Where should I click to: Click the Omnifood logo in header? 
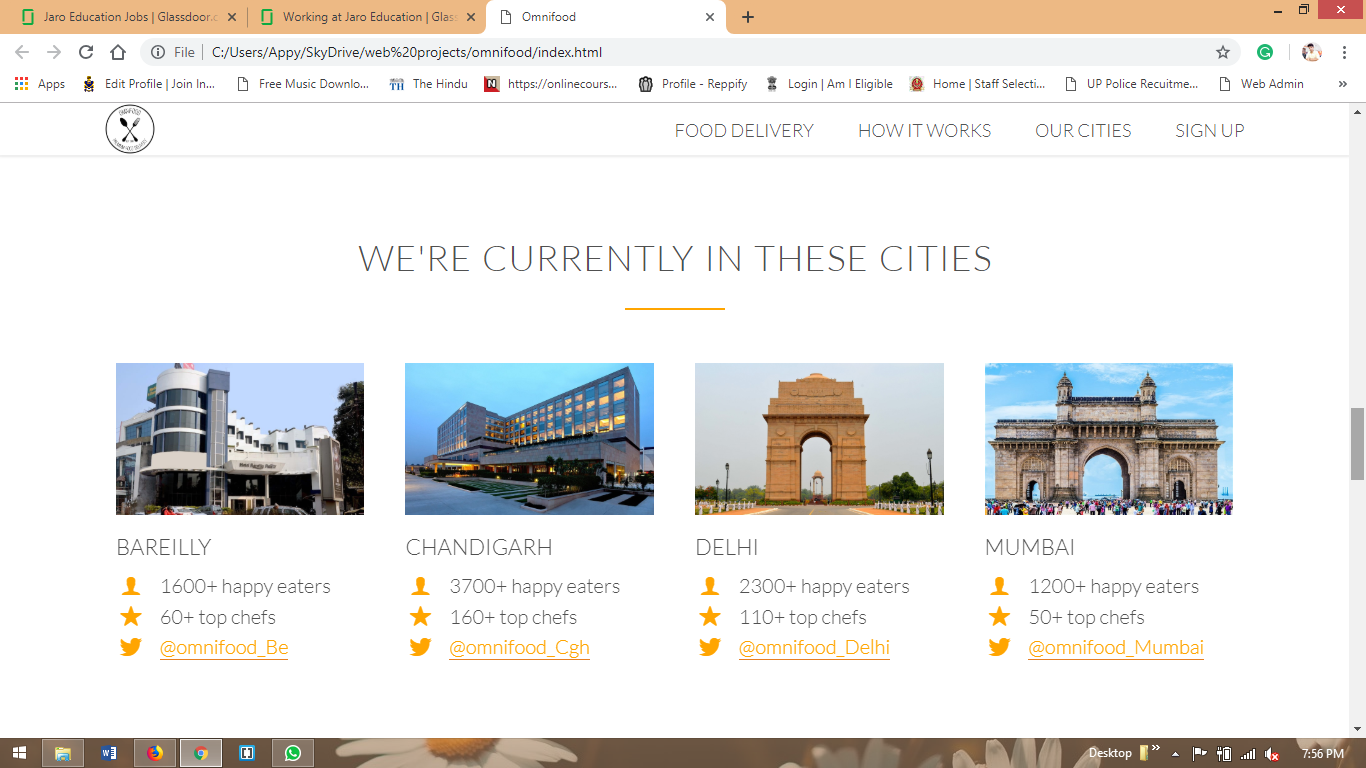[130, 130]
